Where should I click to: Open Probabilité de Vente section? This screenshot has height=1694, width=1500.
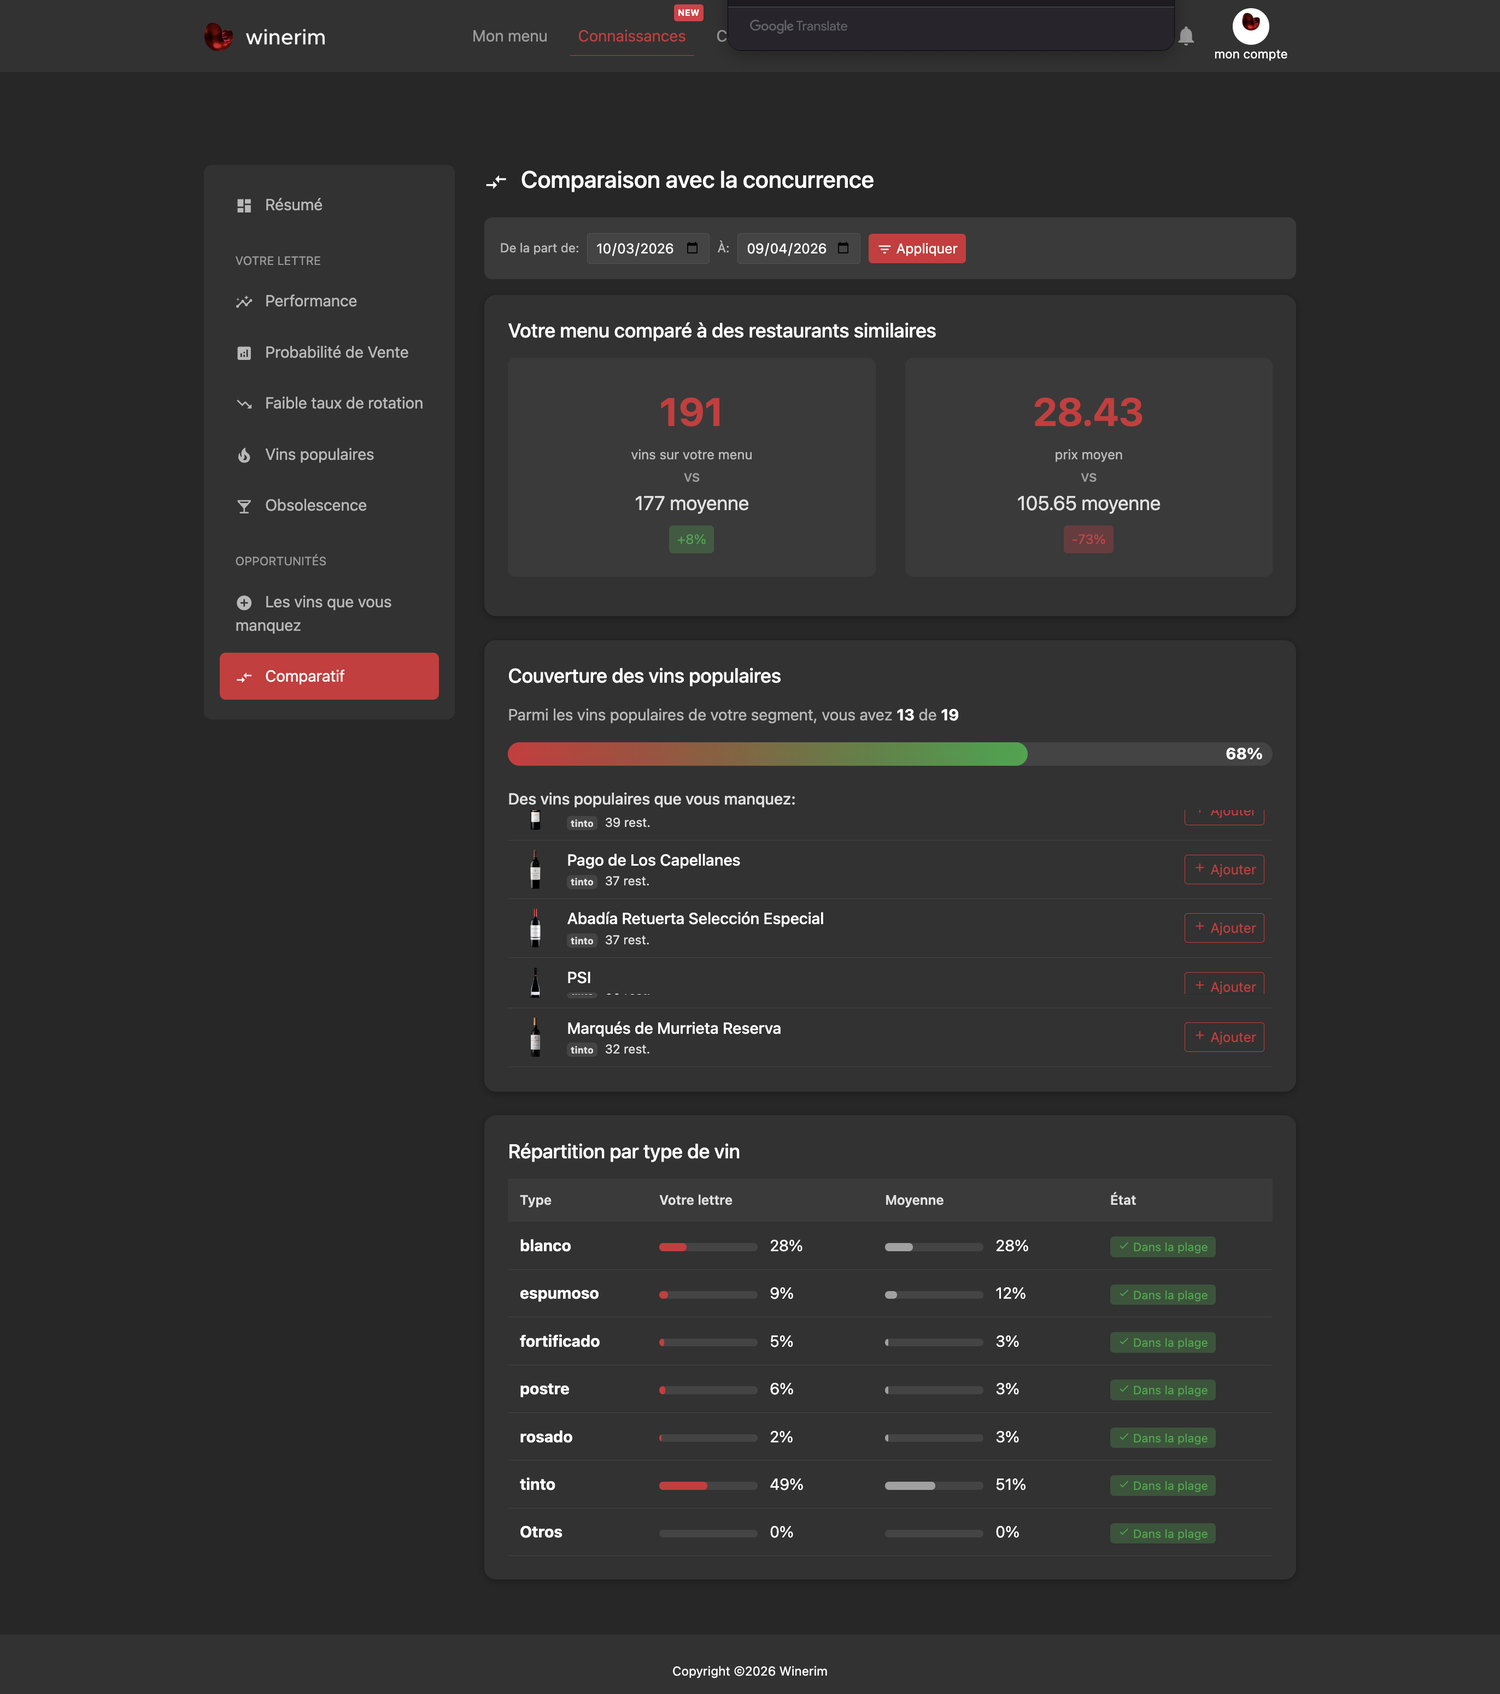tap(329, 352)
